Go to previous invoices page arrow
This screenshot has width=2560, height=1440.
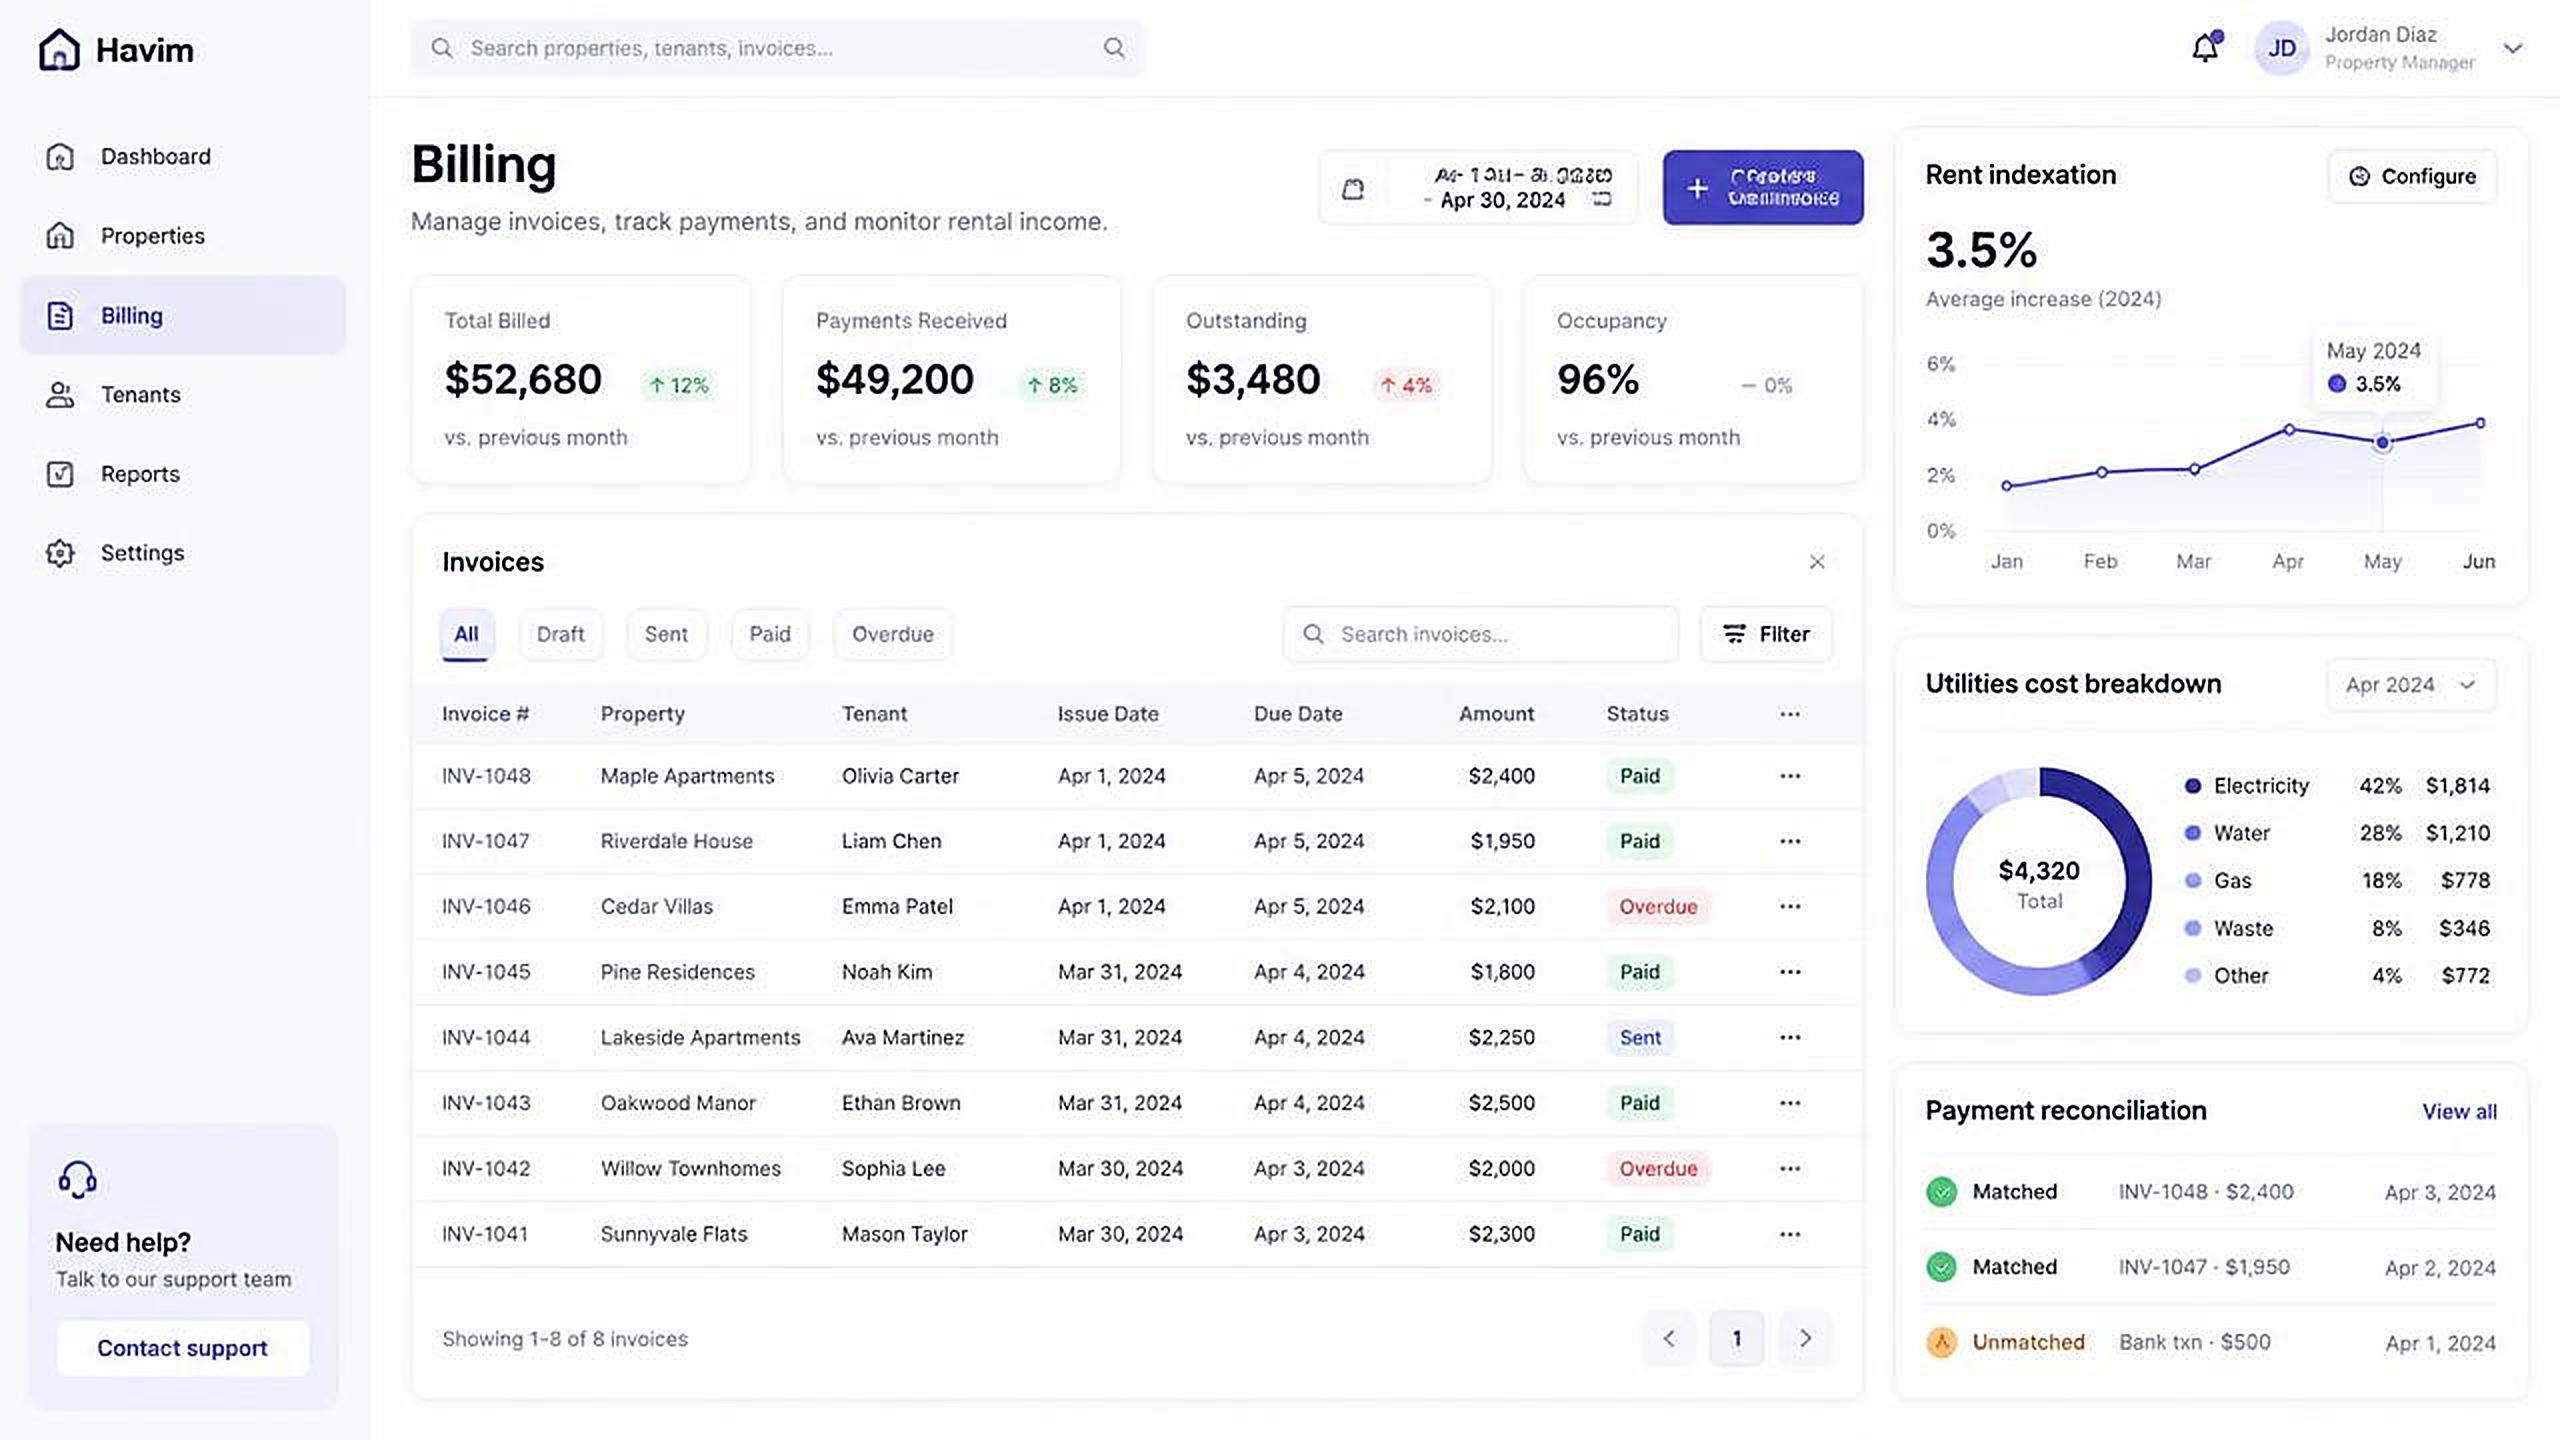coord(1669,1338)
